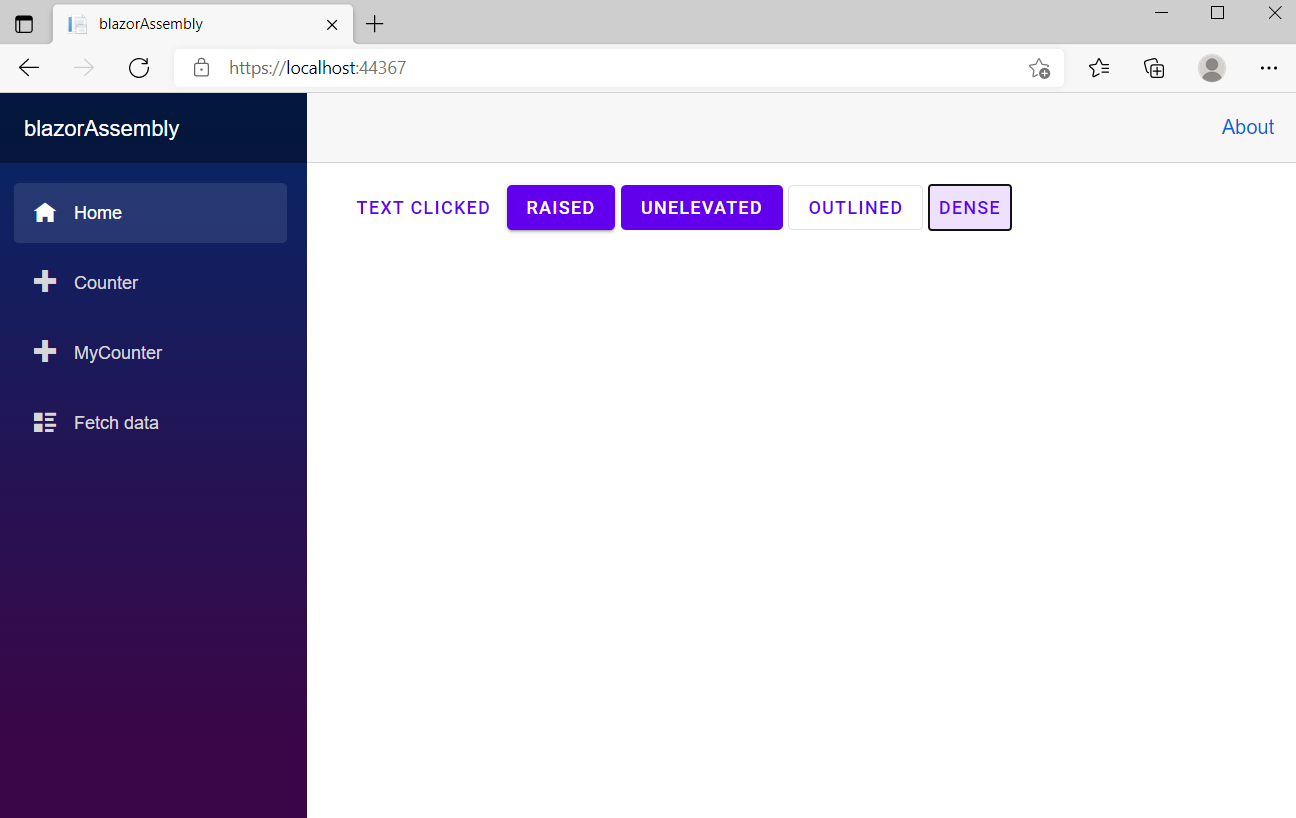Open the browser profile avatar
Viewport: 1296px width, 818px height.
point(1212,68)
